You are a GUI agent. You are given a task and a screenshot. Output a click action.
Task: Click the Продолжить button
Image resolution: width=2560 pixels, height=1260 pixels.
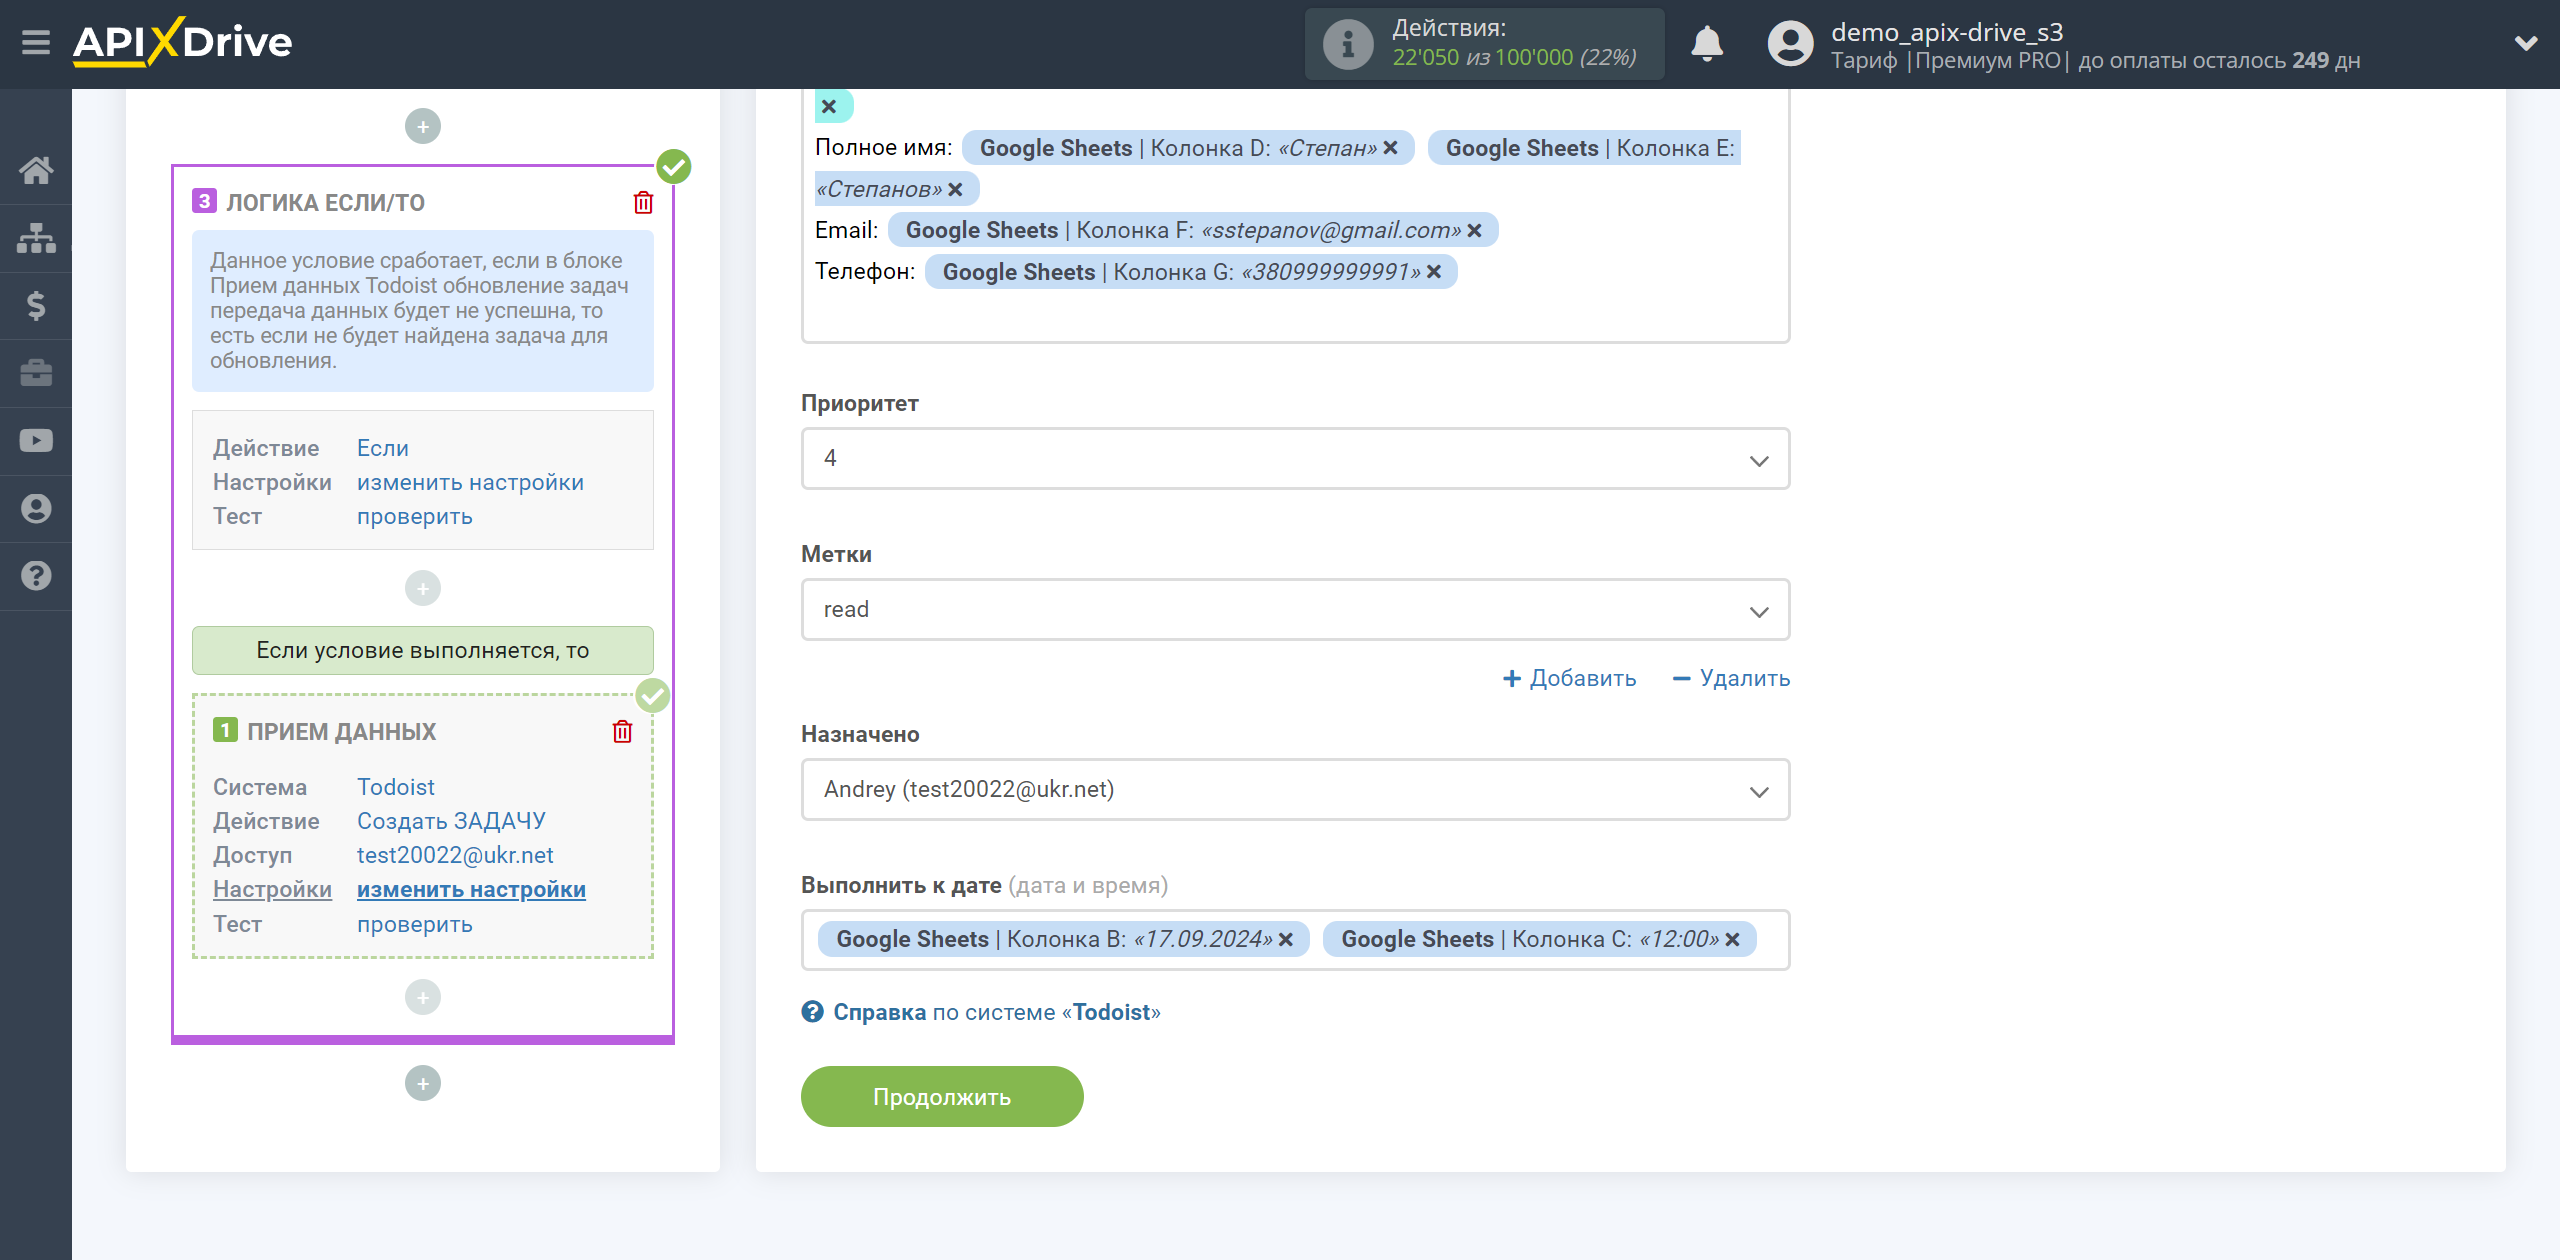[x=942, y=1097]
